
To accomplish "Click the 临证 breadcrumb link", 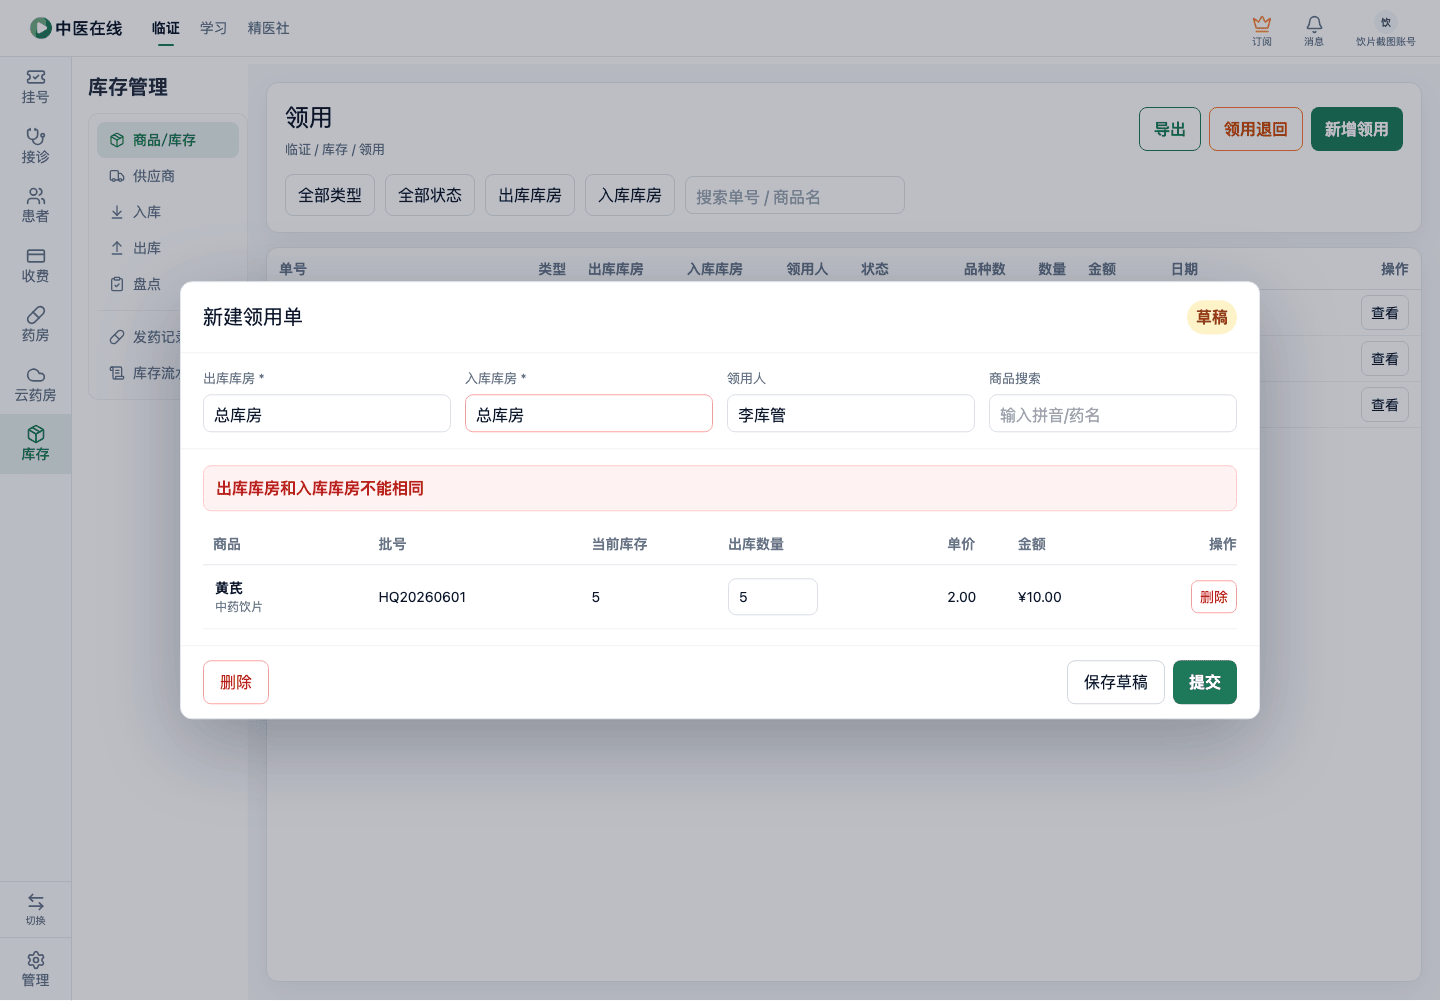I will coord(298,150).
